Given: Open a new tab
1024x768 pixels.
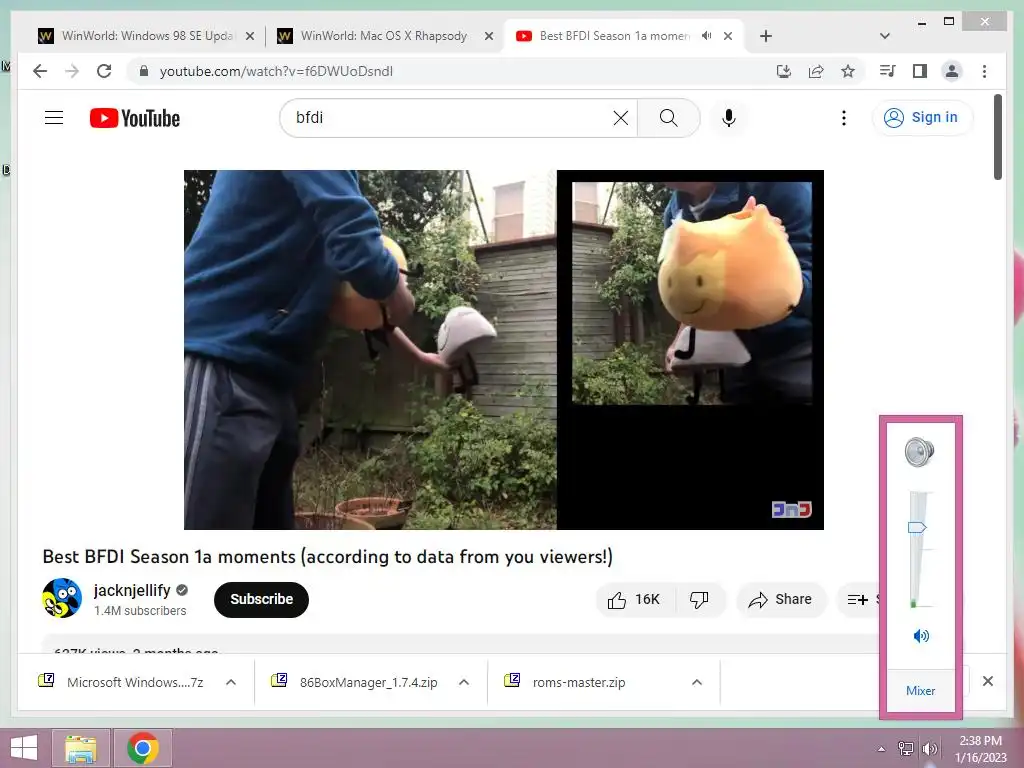Looking at the screenshot, I should point(766,36).
